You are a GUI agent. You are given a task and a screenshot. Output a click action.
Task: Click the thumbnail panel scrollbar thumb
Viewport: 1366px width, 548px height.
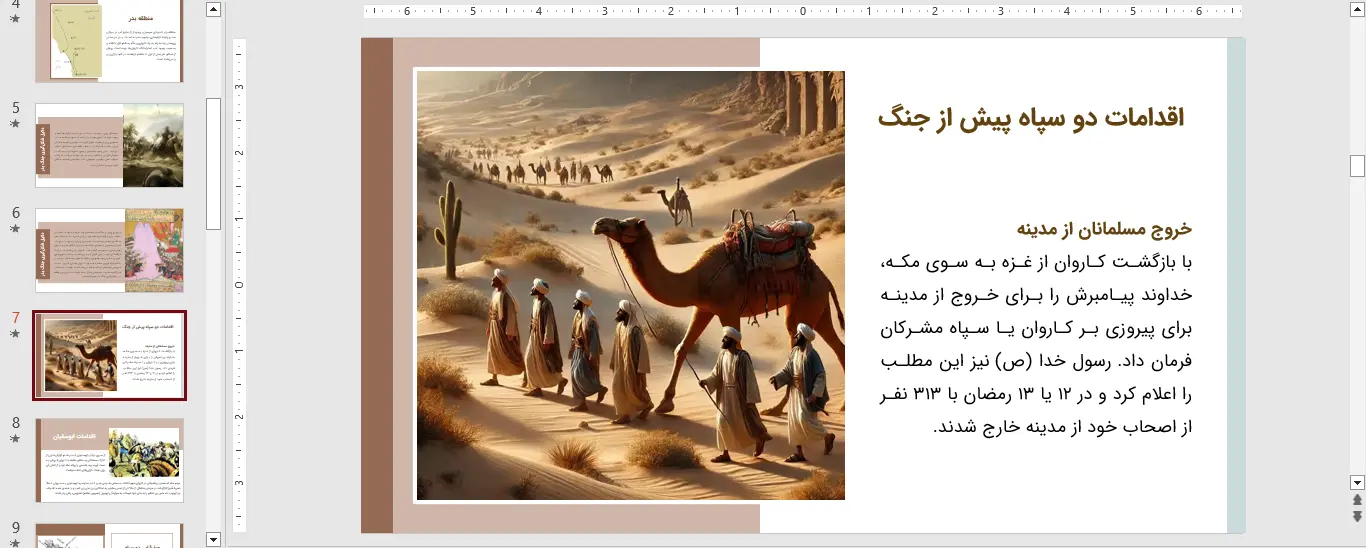click(x=213, y=164)
